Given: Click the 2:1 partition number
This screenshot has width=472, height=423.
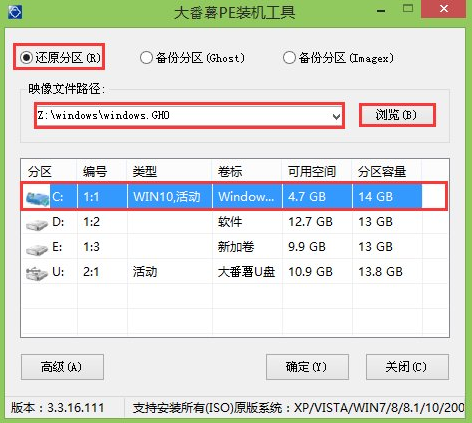Looking at the screenshot, I should click(91, 272).
